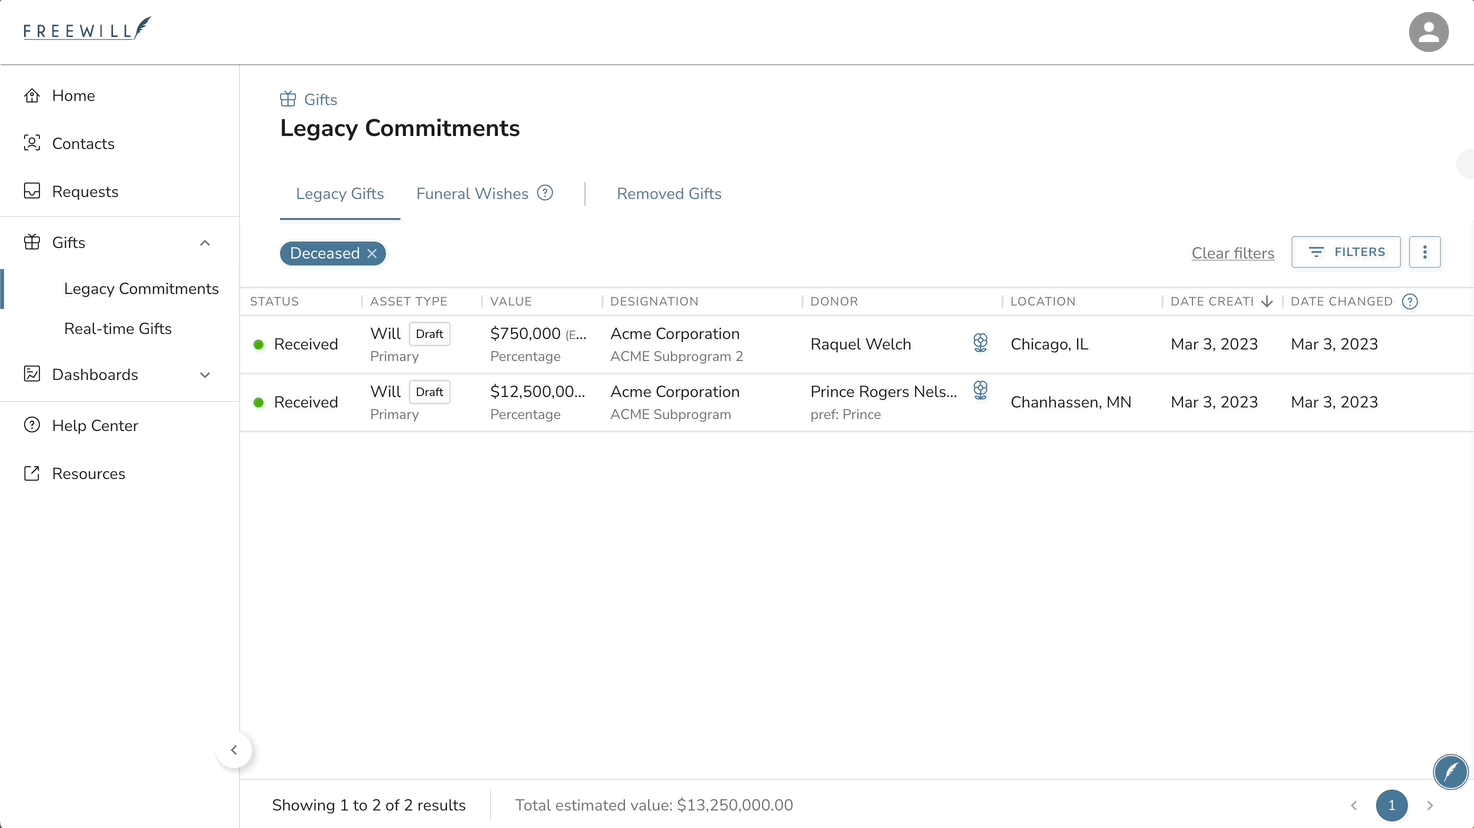Select page 1 in pagination
The width and height of the screenshot is (1474, 828).
click(1391, 805)
